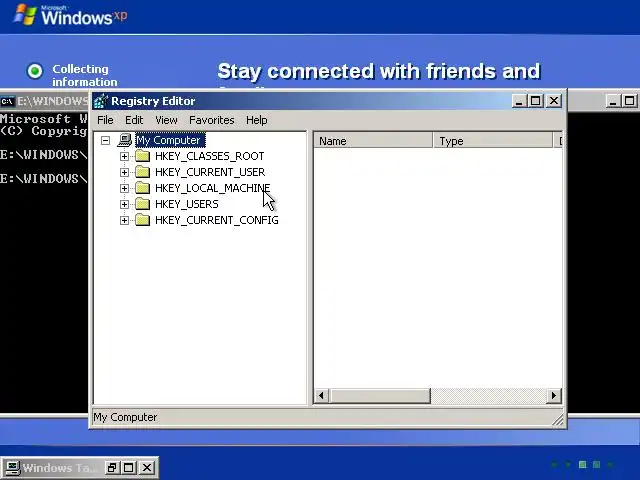Expand the HKEY_USERS key

pyautogui.click(x=124, y=204)
